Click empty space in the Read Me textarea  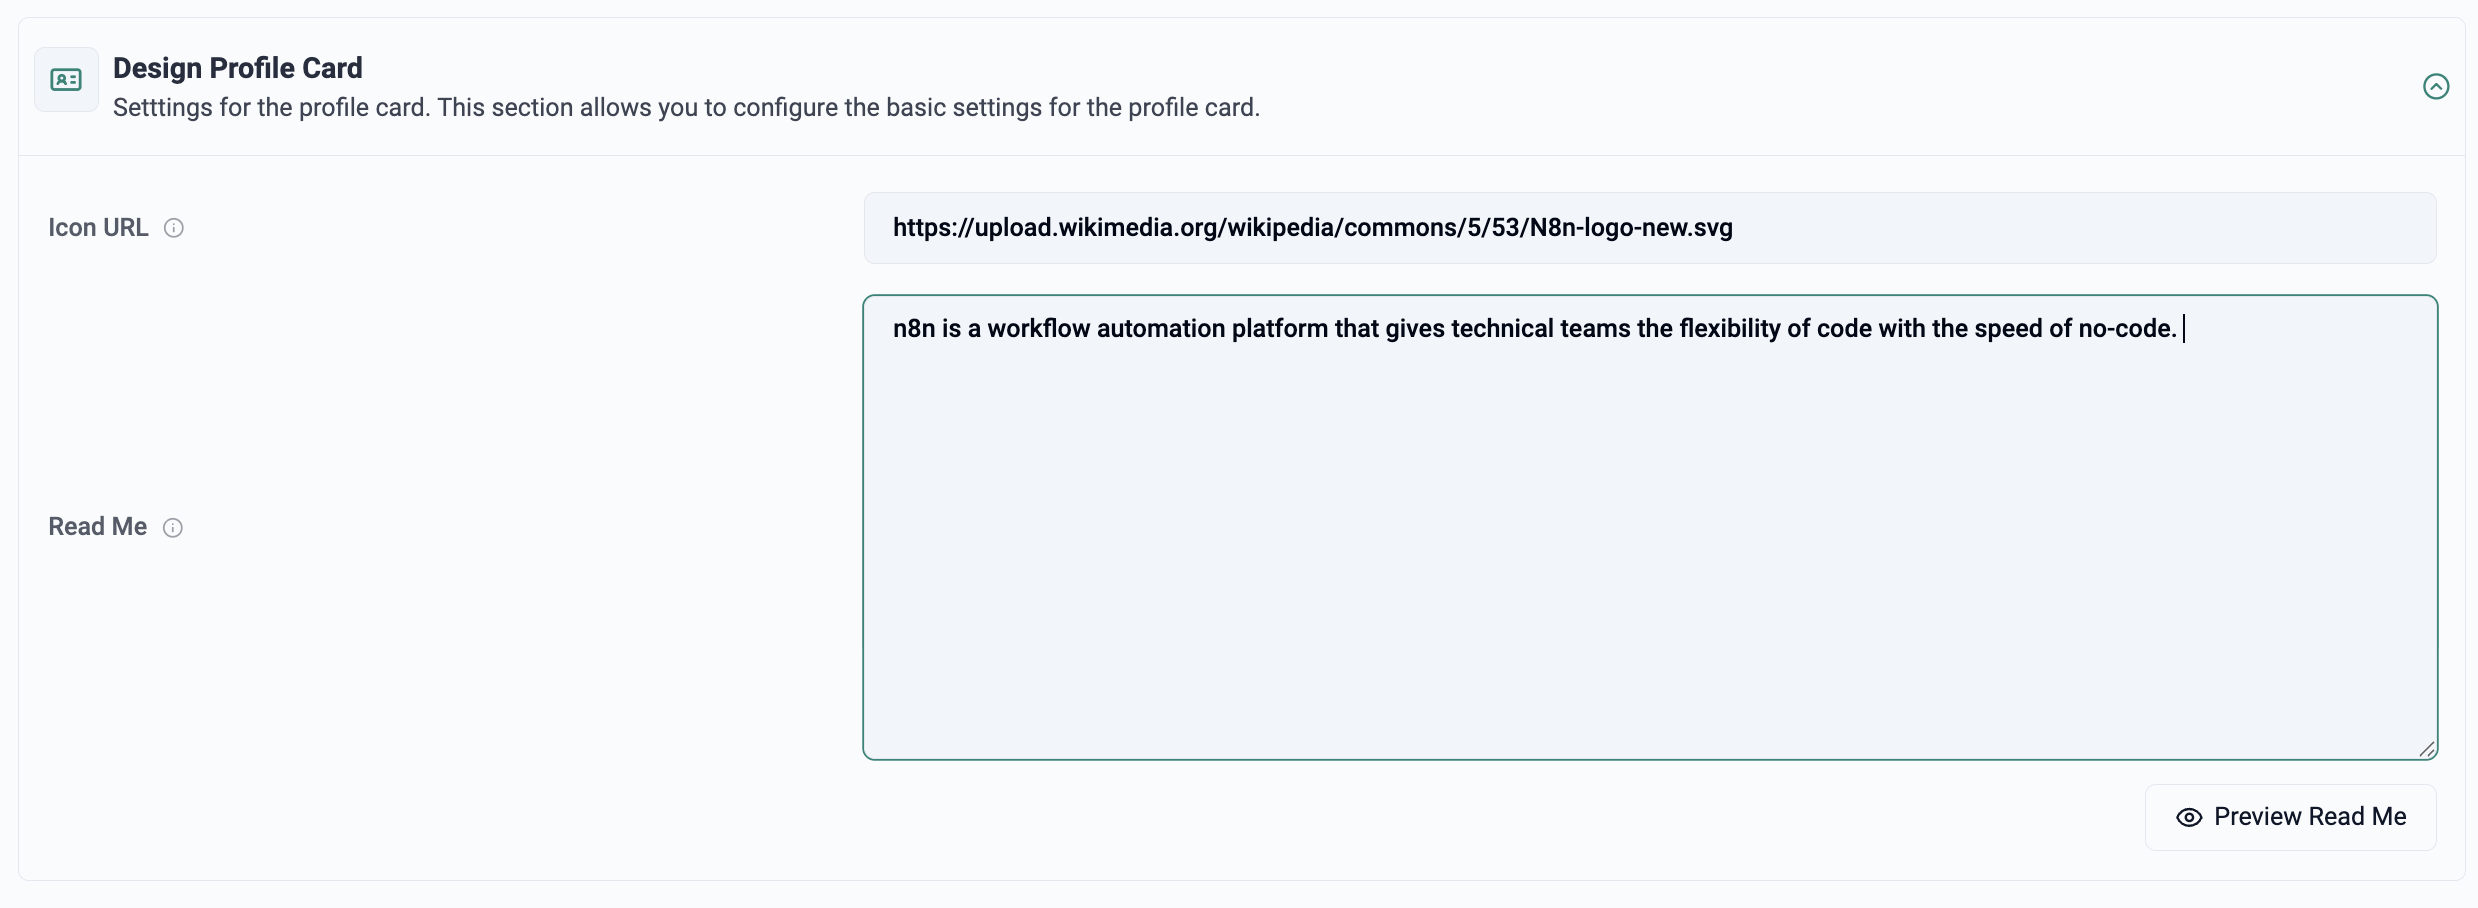(x=1650, y=560)
